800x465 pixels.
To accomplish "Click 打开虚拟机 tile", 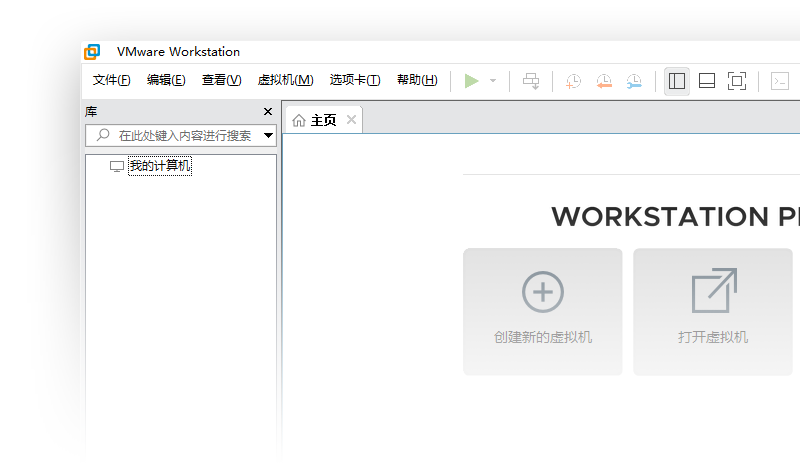I will click(x=713, y=312).
